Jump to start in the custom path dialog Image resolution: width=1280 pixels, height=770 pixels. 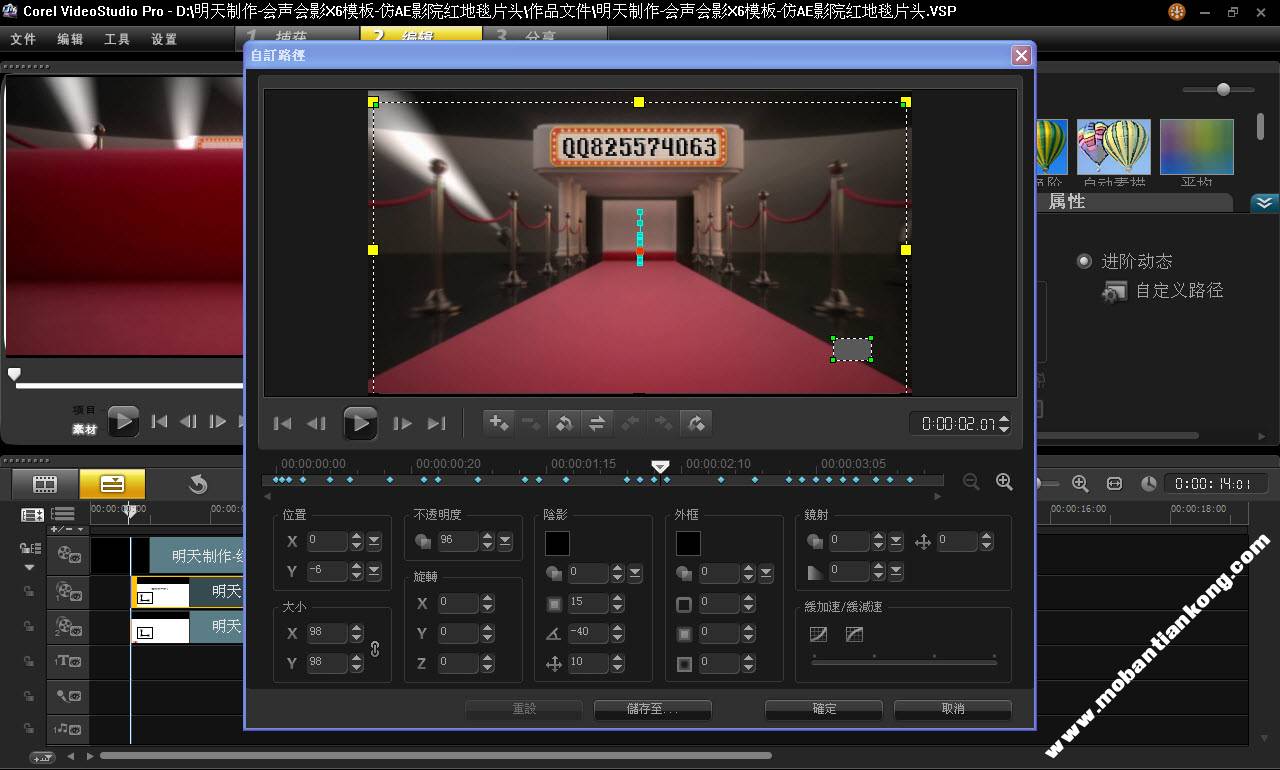pos(283,423)
